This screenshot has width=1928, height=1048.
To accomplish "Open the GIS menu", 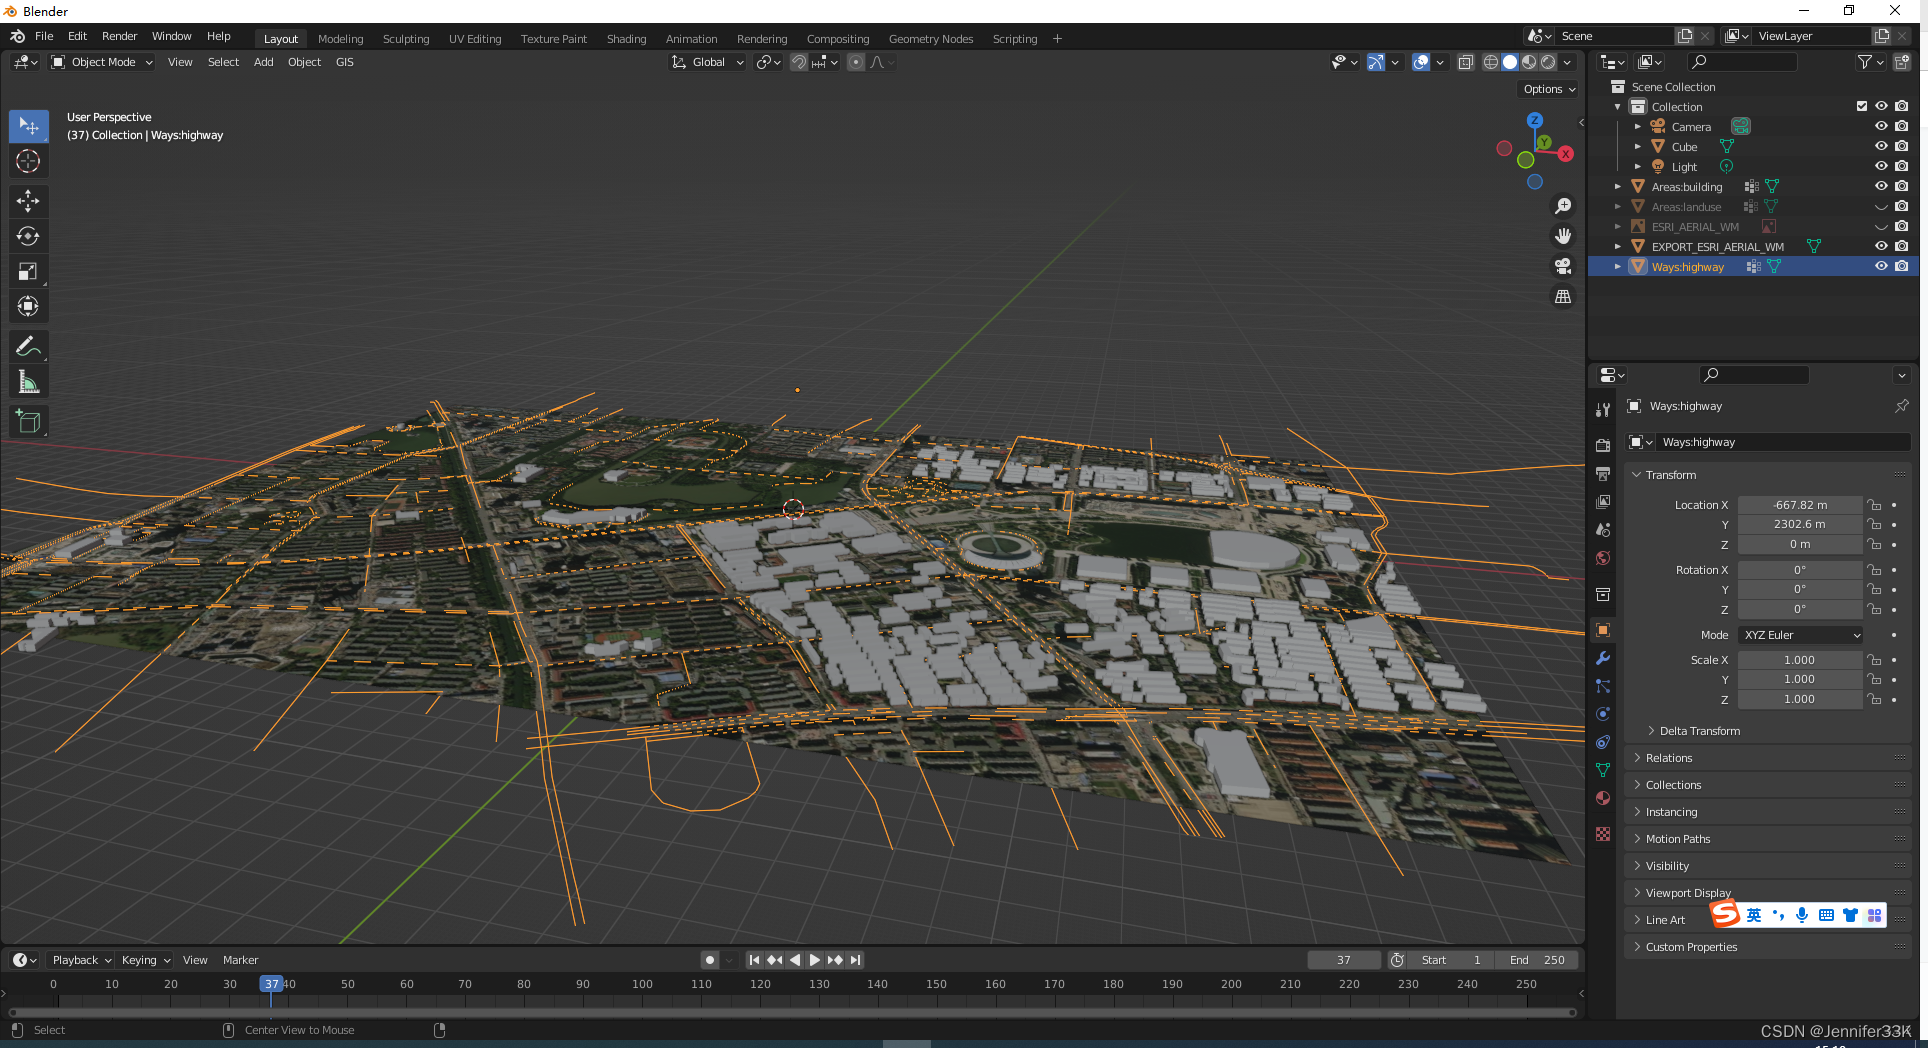I will 344,62.
